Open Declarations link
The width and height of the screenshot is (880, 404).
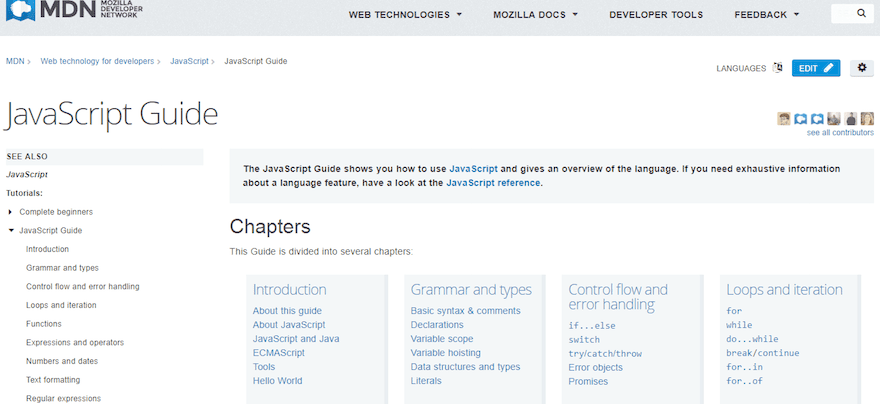pos(437,325)
